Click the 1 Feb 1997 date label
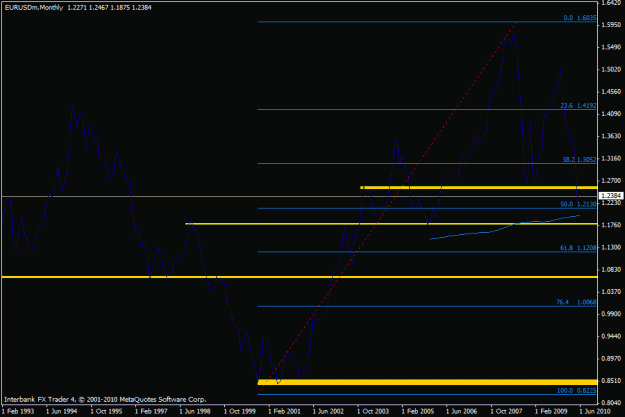Screen dimensions: 625x417 151,411
